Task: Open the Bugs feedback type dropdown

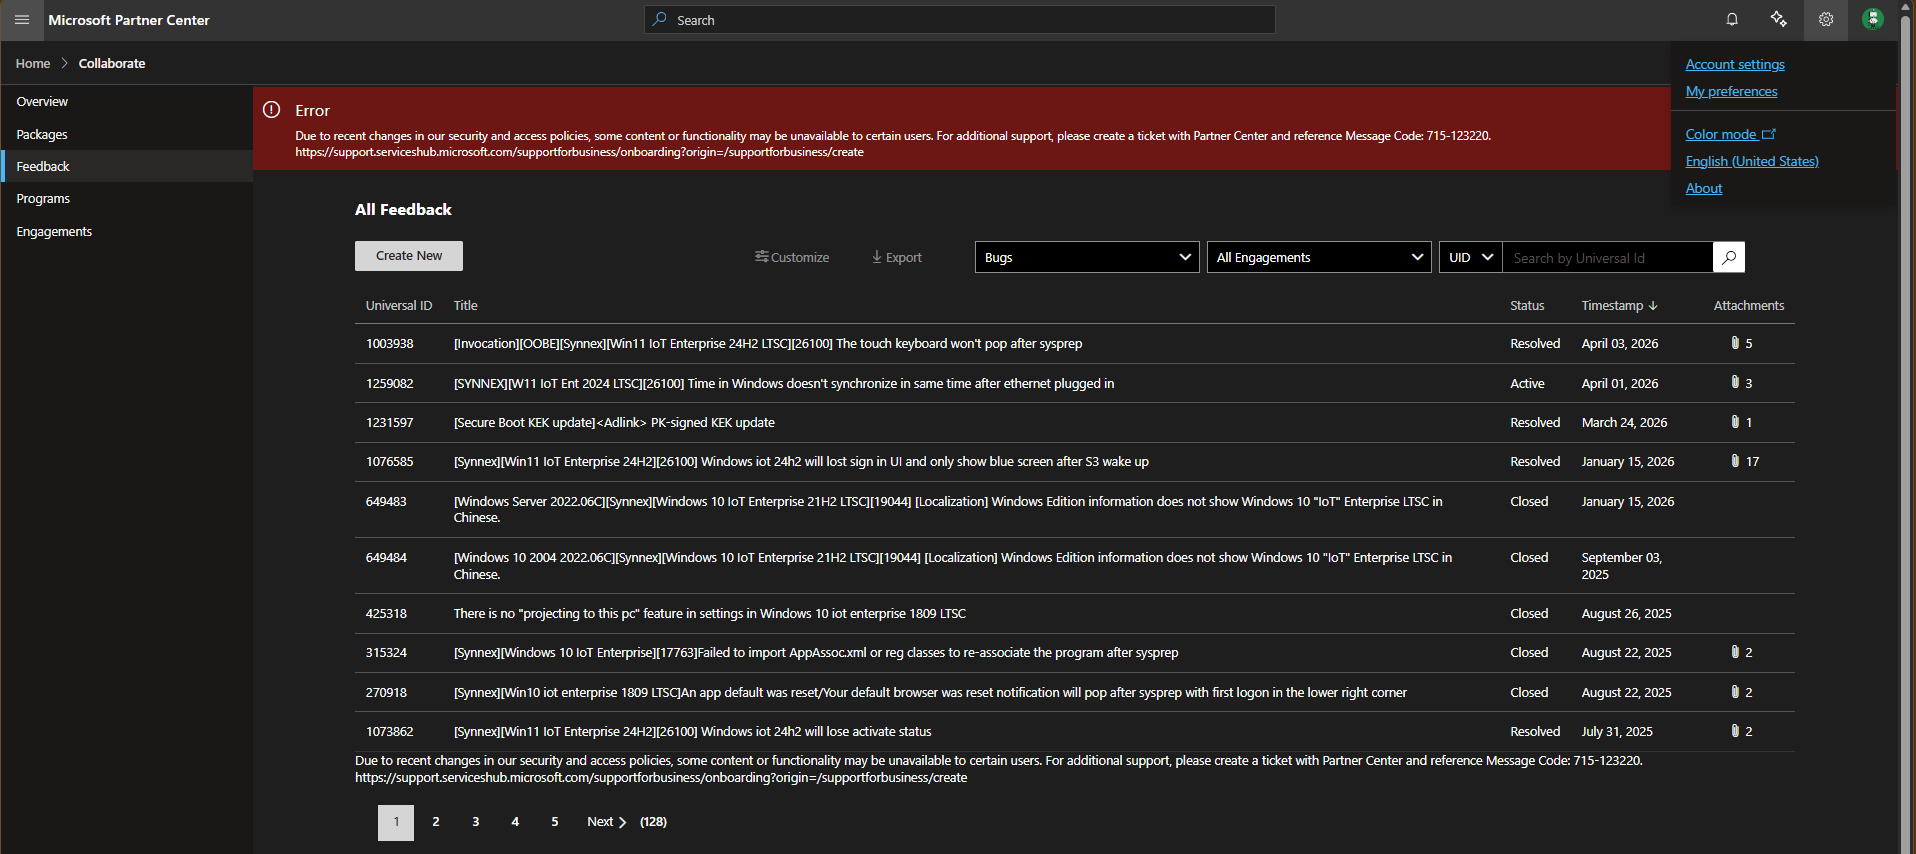Action: [1087, 257]
